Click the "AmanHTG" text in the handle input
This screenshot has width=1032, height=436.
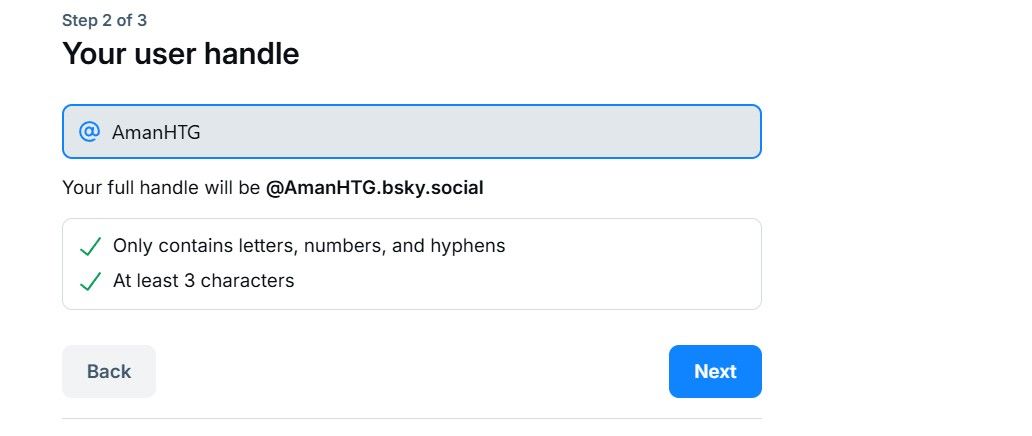(x=156, y=132)
